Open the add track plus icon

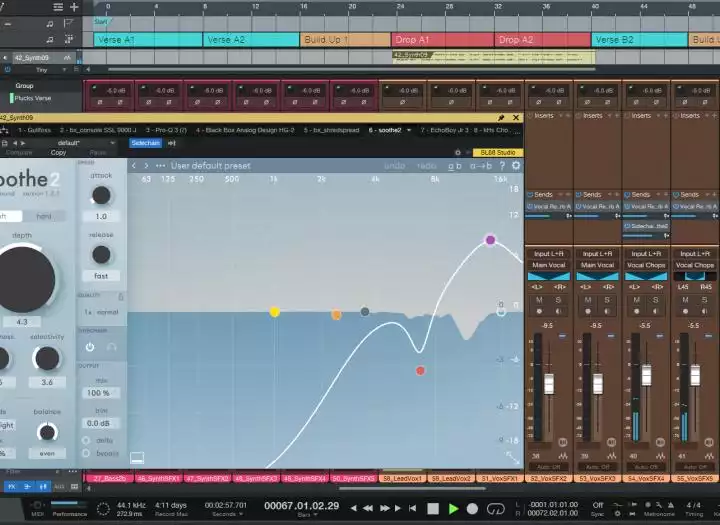pos(74,7)
